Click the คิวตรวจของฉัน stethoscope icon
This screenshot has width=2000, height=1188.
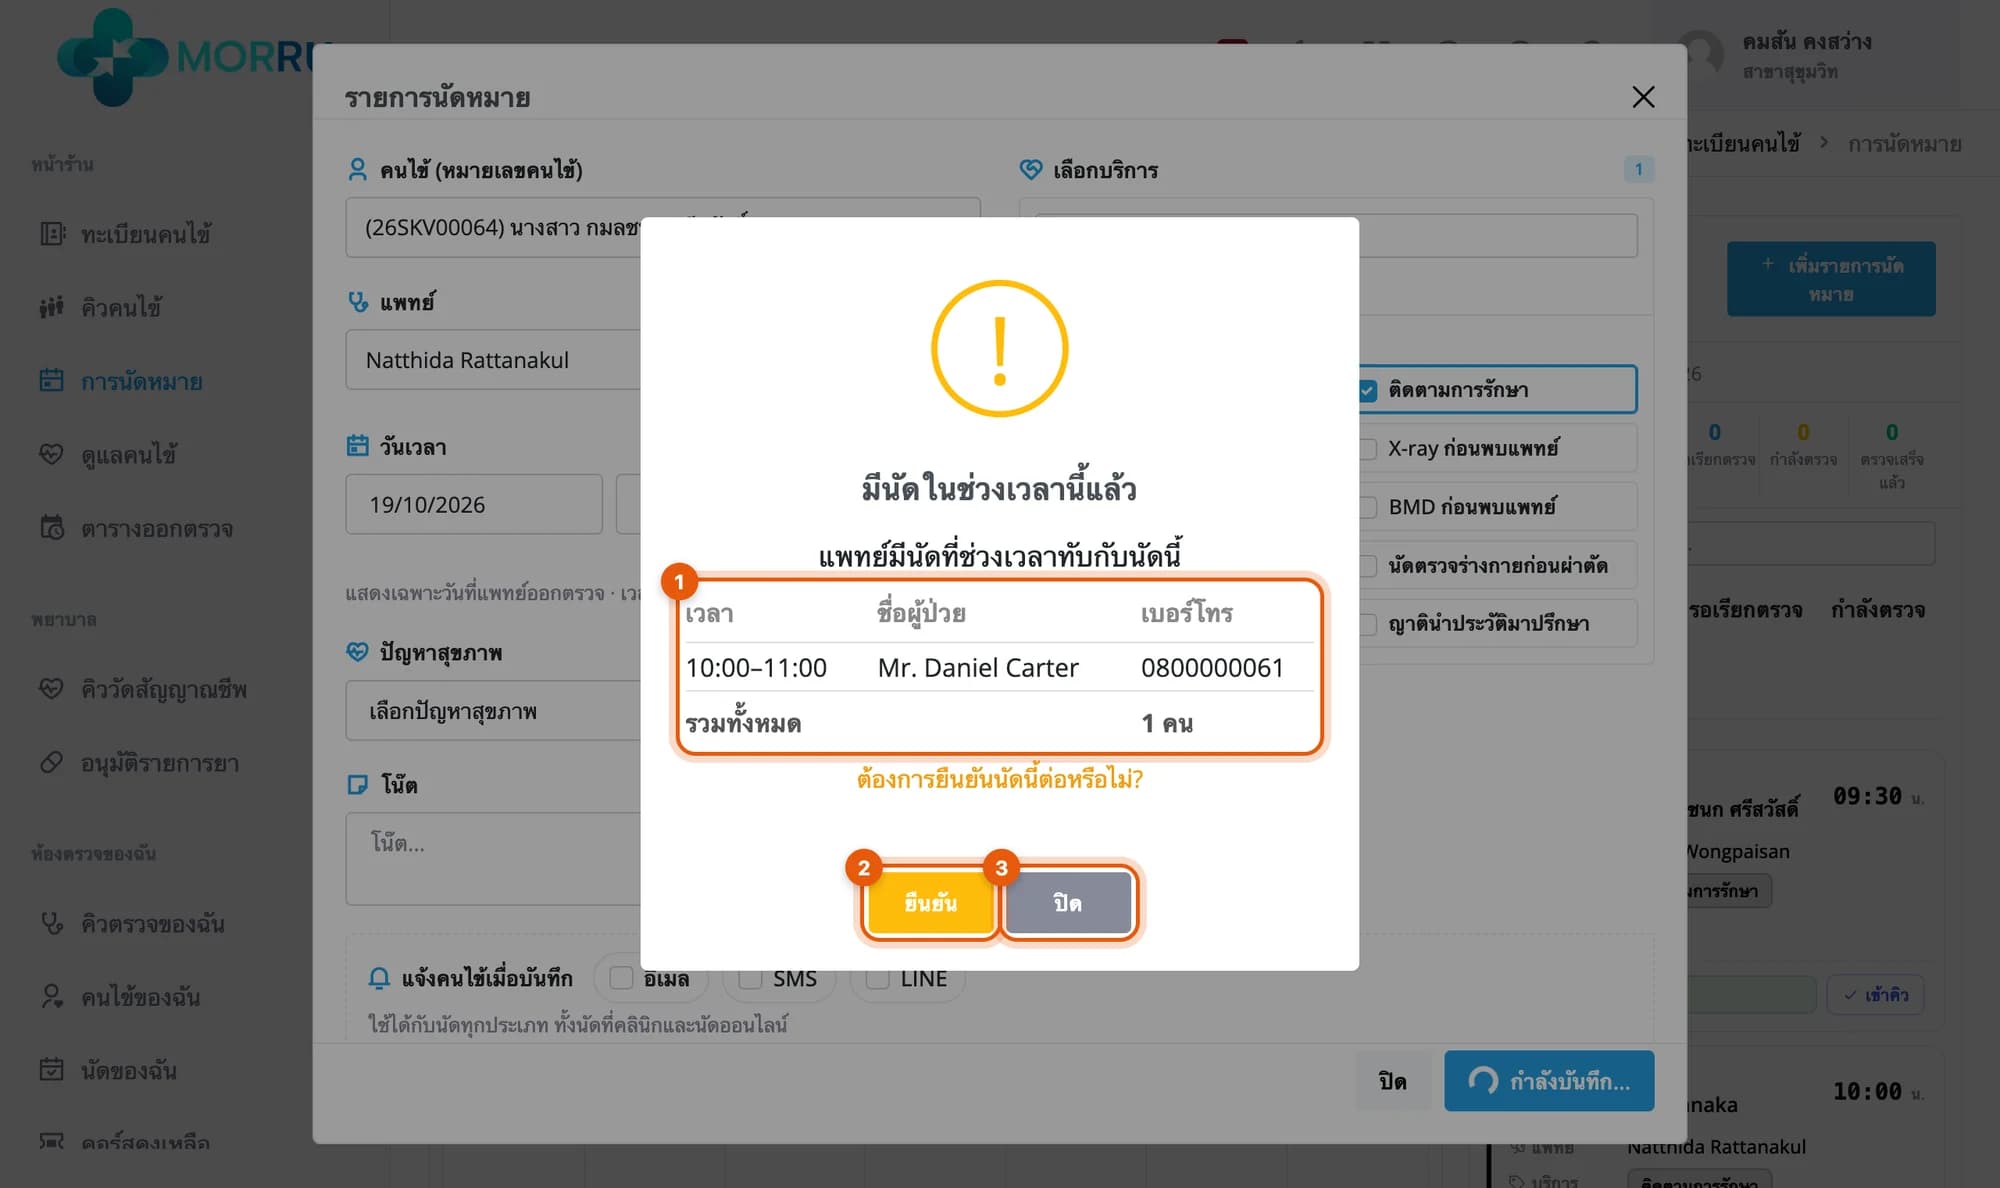(52, 923)
